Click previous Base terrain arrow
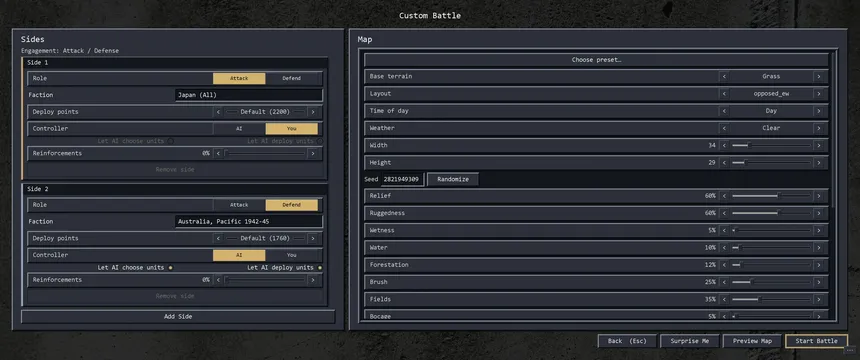The image size is (860, 360). (724, 77)
